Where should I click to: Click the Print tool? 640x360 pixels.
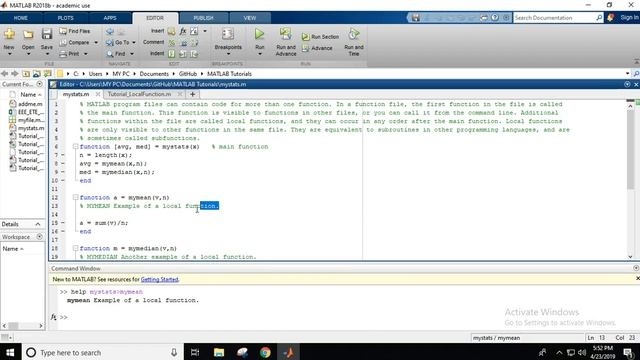tap(70, 53)
